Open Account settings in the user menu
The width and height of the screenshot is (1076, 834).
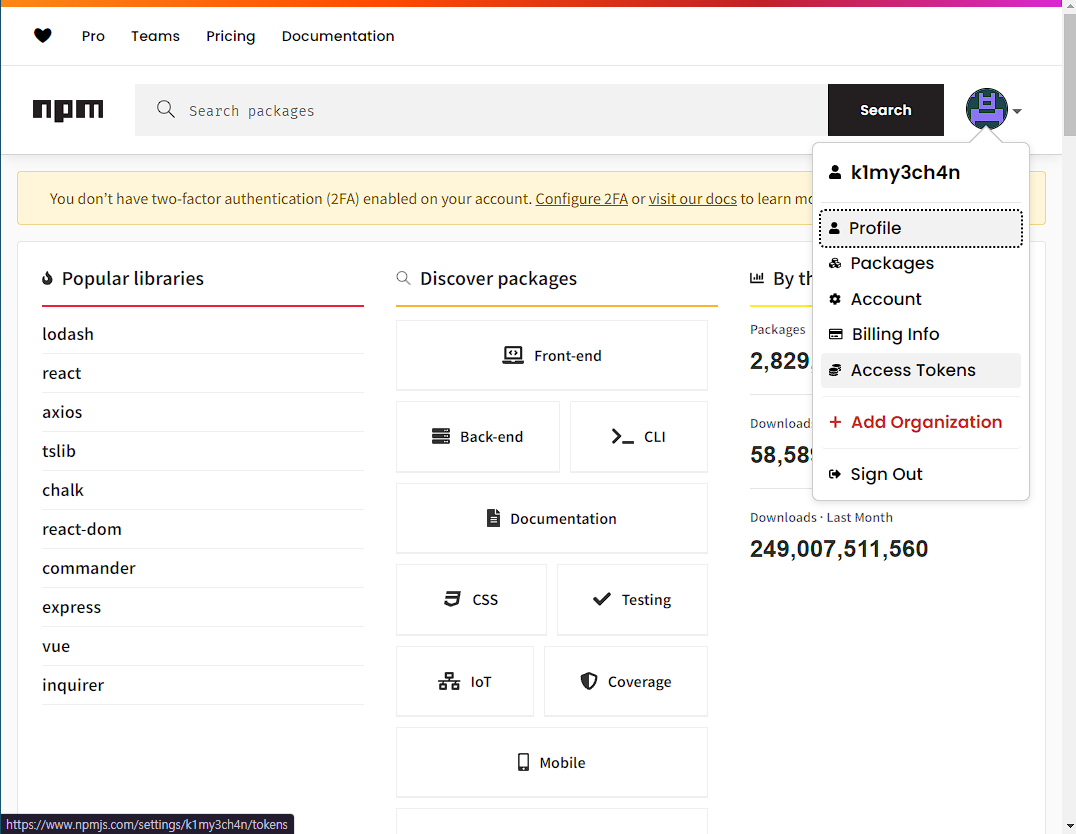(920, 299)
